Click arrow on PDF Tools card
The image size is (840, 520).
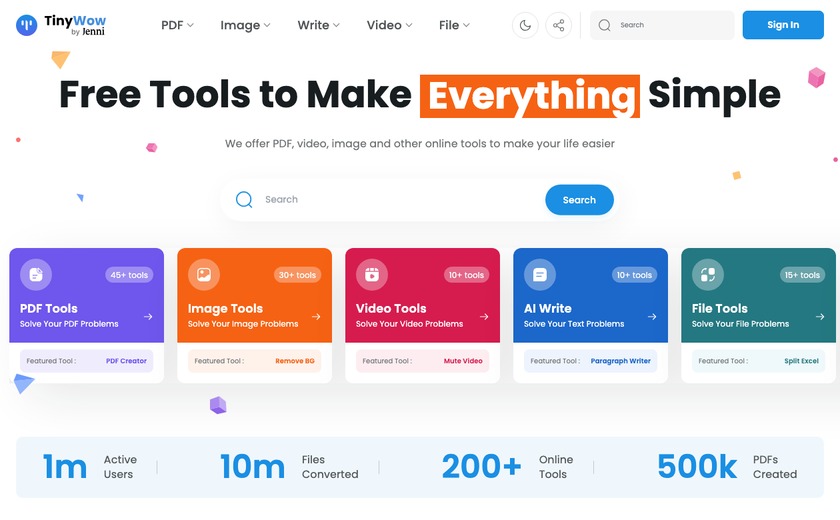tap(148, 316)
